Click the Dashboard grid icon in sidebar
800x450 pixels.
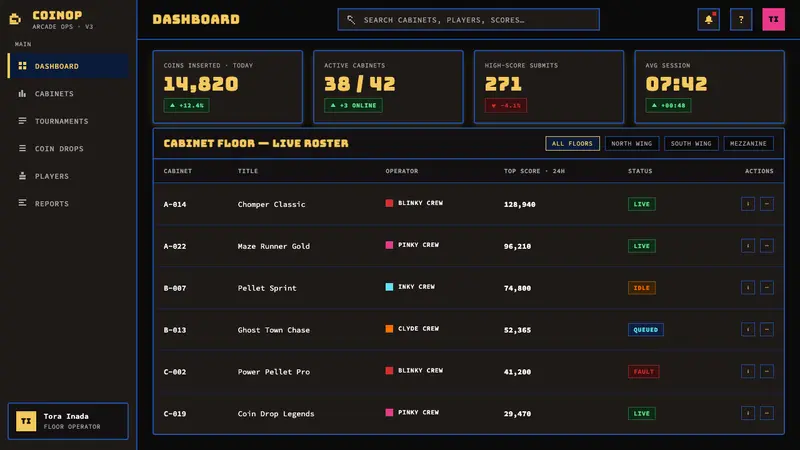pos(22,66)
